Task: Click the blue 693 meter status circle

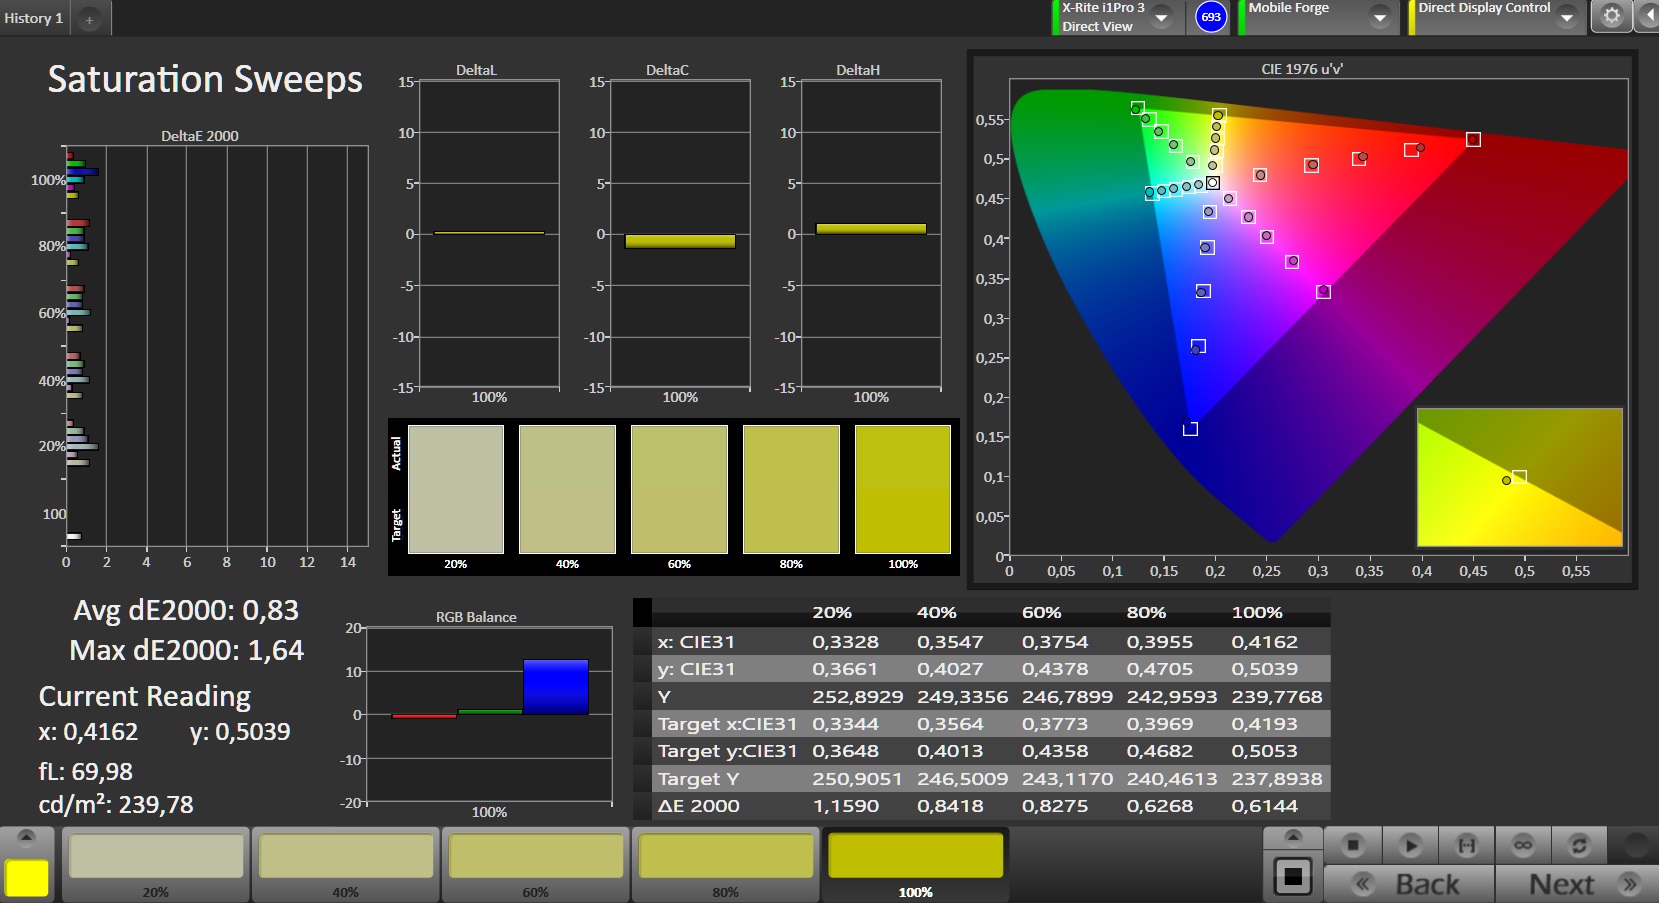Action: coord(1211,17)
